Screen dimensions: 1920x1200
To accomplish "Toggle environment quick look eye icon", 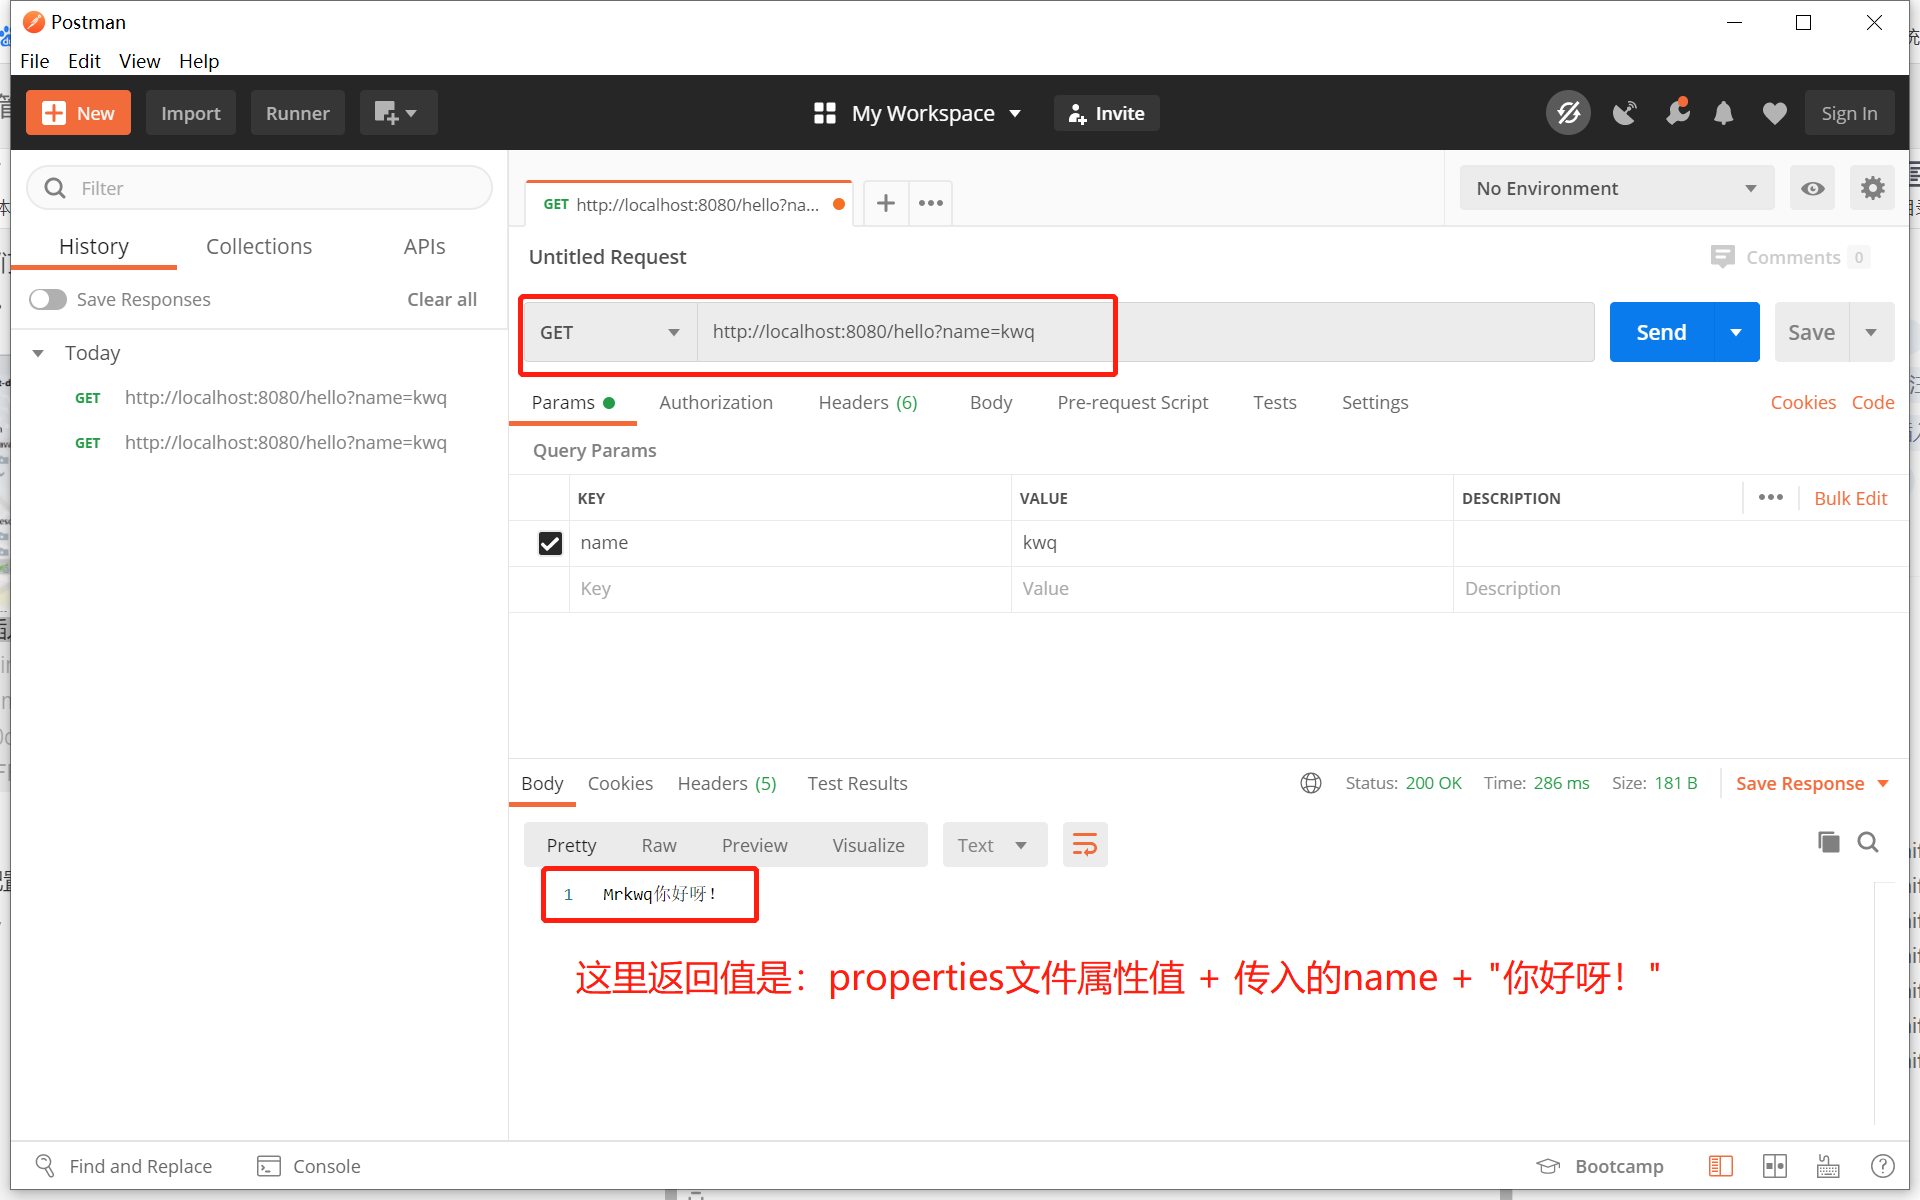I will pyautogui.click(x=1812, y=188).
